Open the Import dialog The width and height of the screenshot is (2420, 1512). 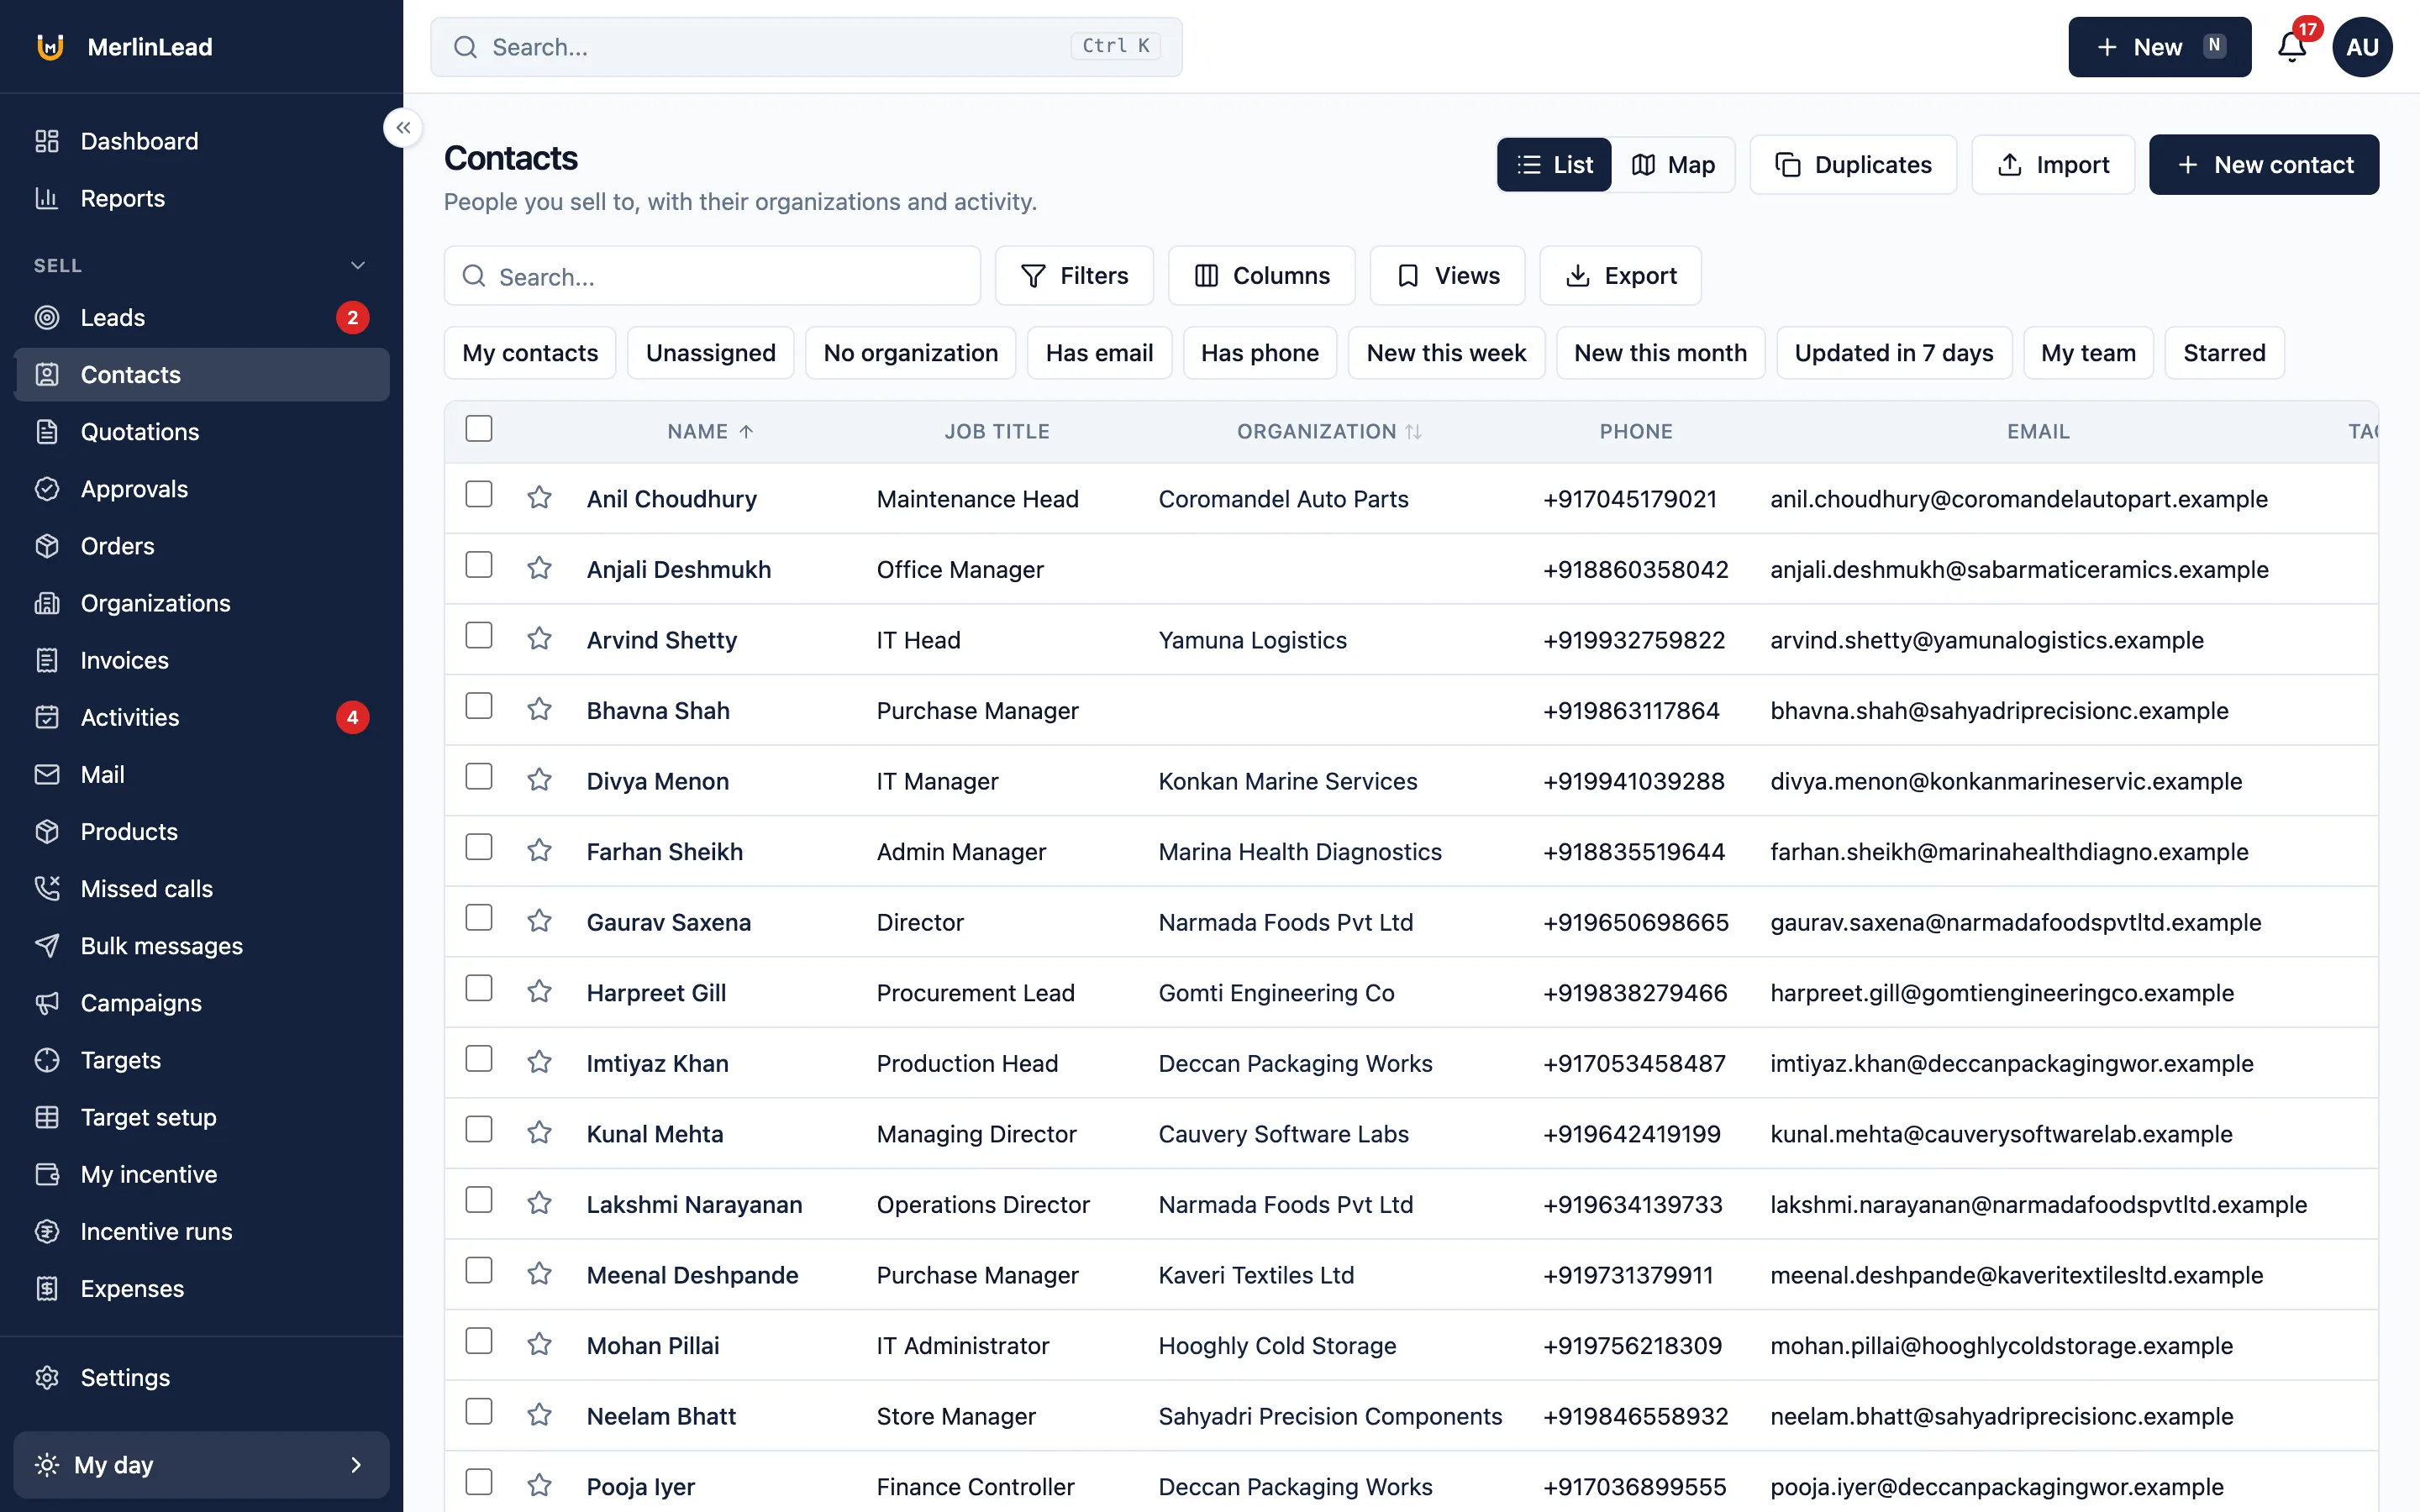pyautogui.click(x=2053, y=165)
